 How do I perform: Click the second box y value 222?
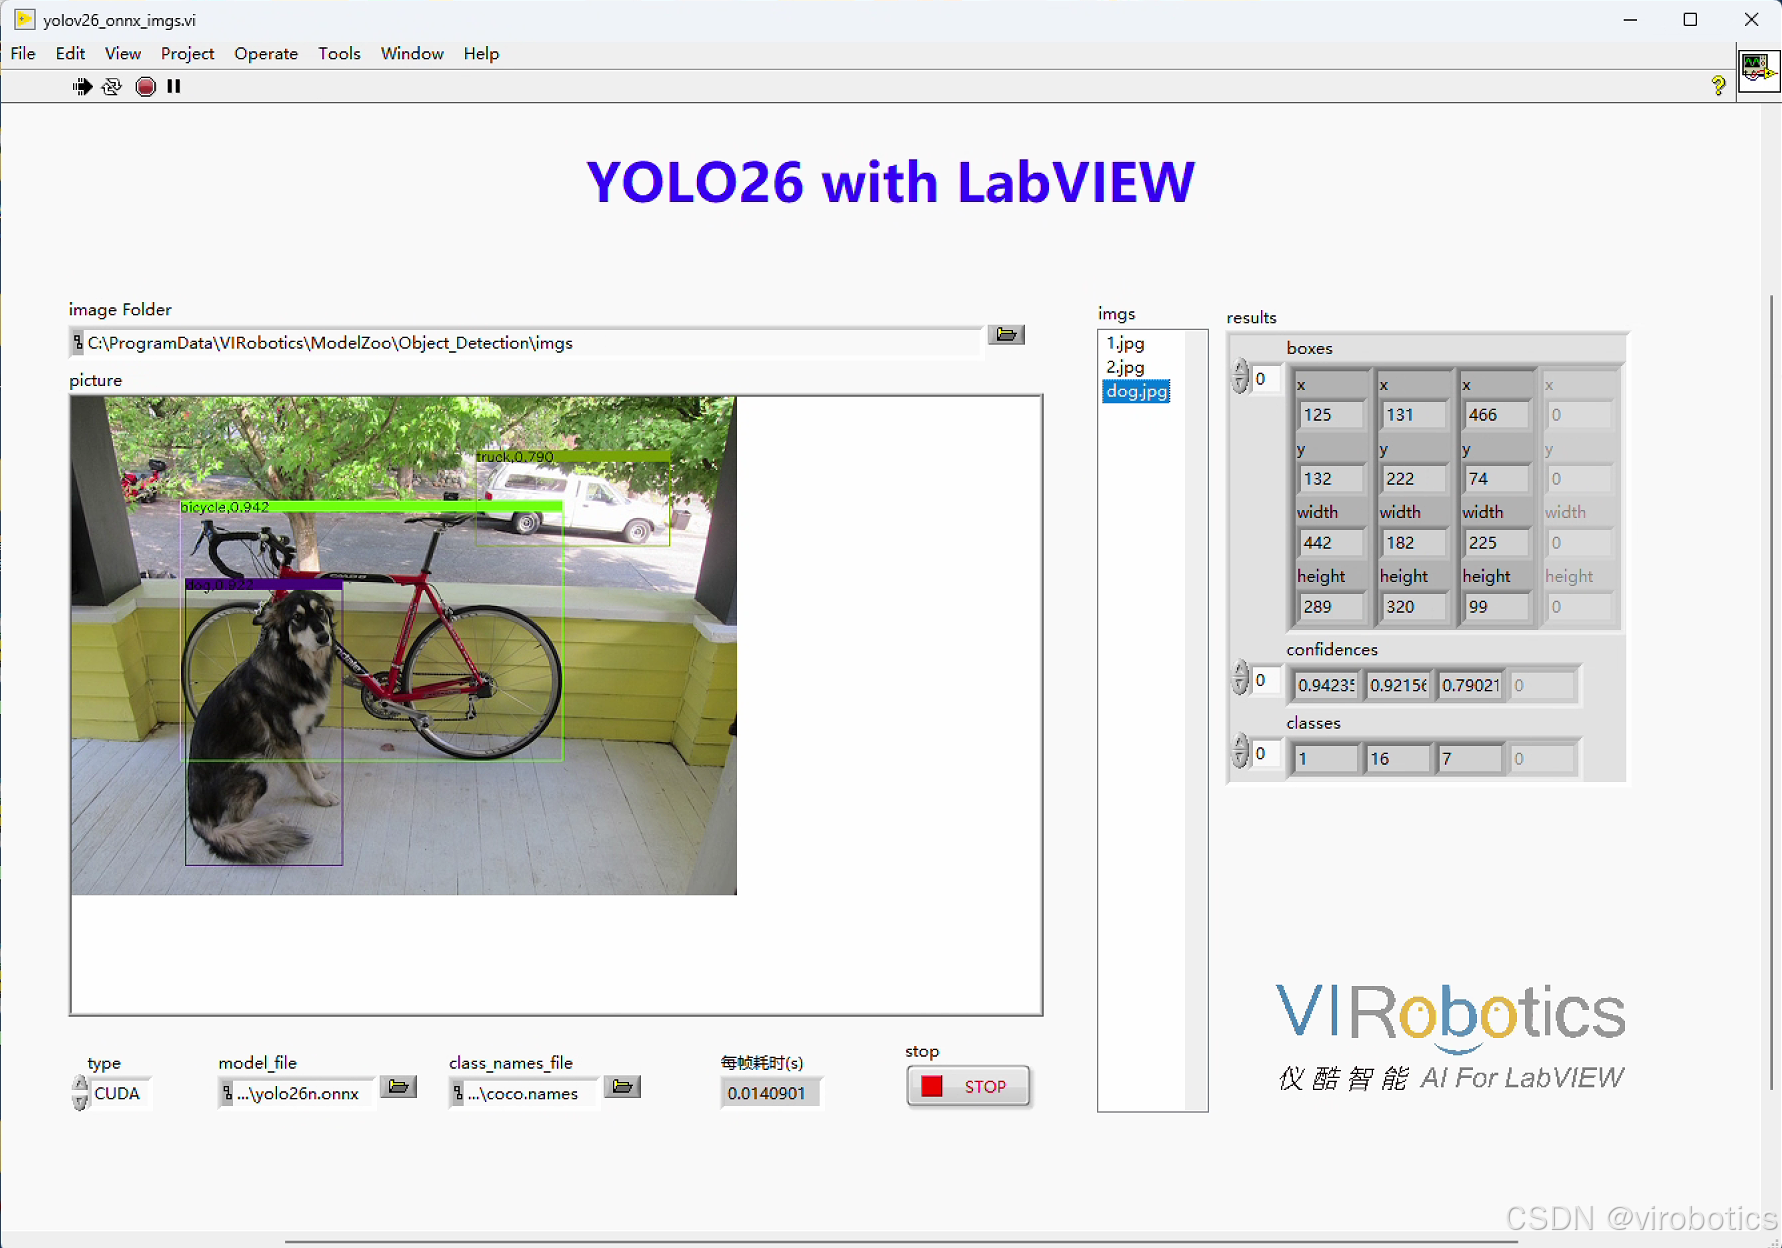pyautogui.click(x=1414, y=479)
